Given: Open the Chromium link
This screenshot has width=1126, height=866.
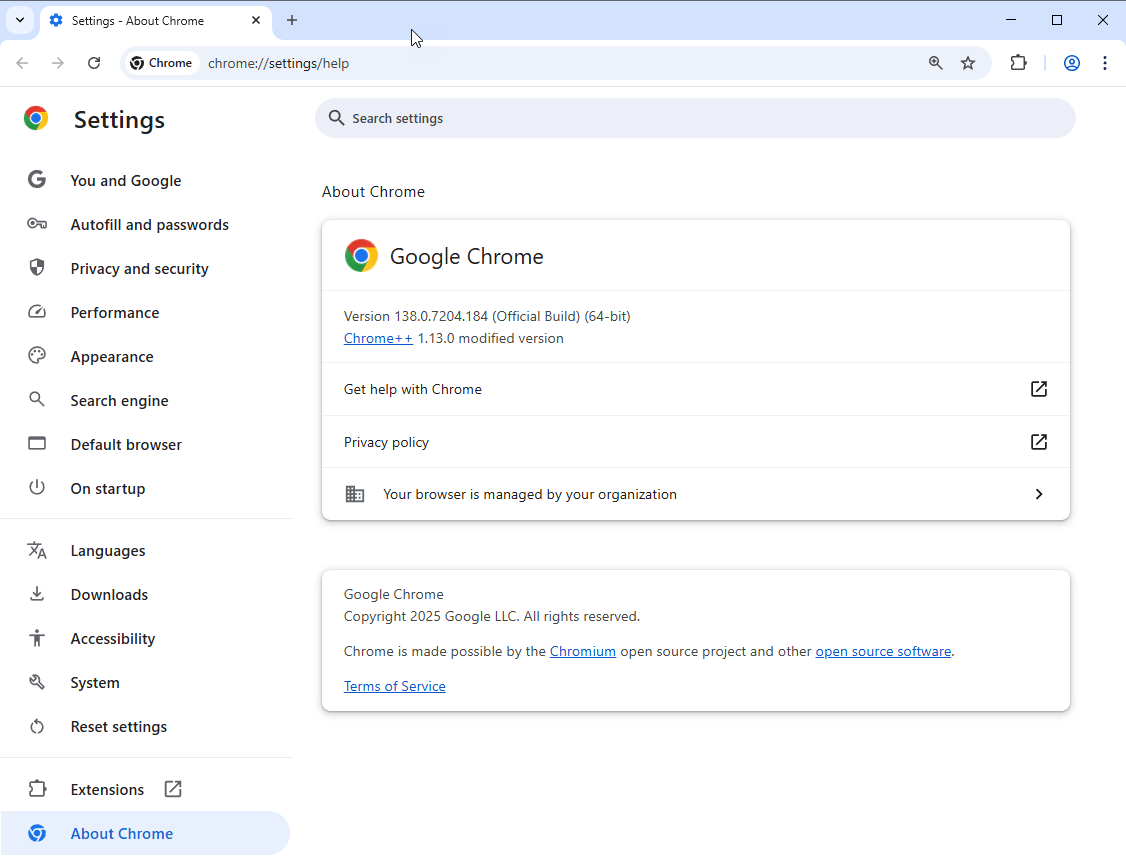Looking at the screenshot, I should pos(582,651).
